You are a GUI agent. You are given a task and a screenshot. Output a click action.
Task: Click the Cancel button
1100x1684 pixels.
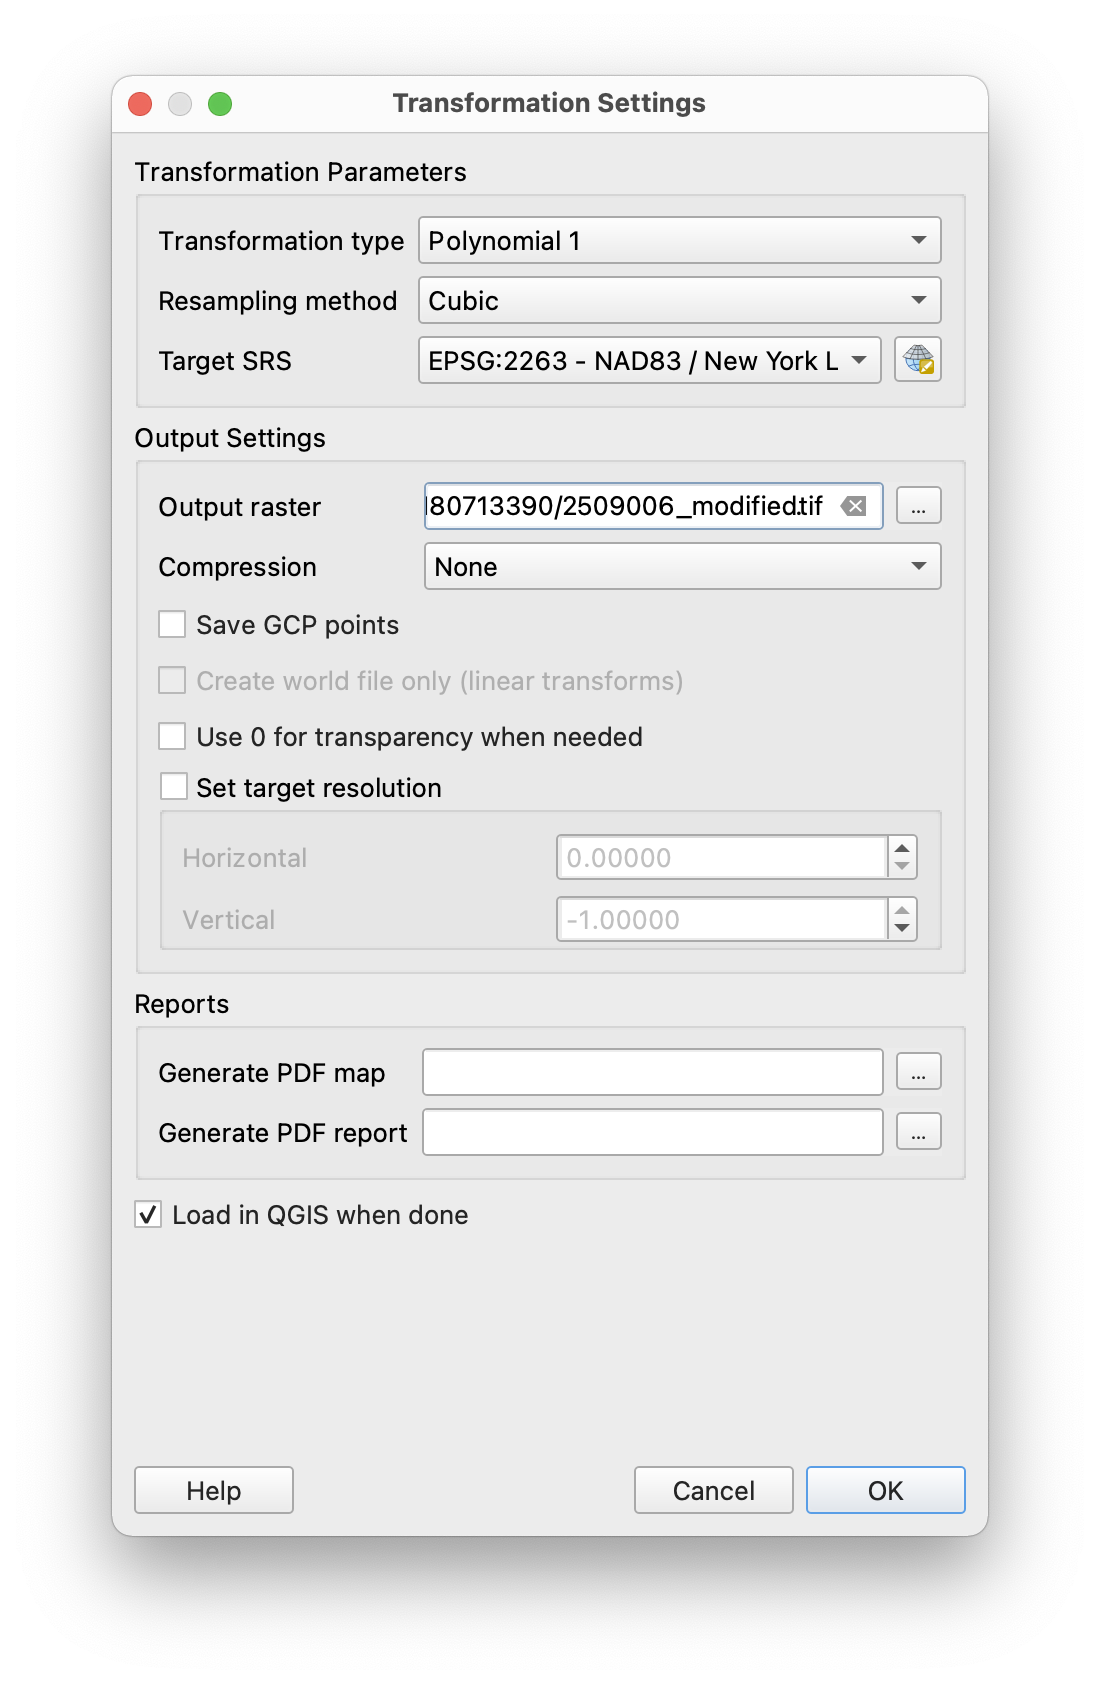(x=713, y=1490)
